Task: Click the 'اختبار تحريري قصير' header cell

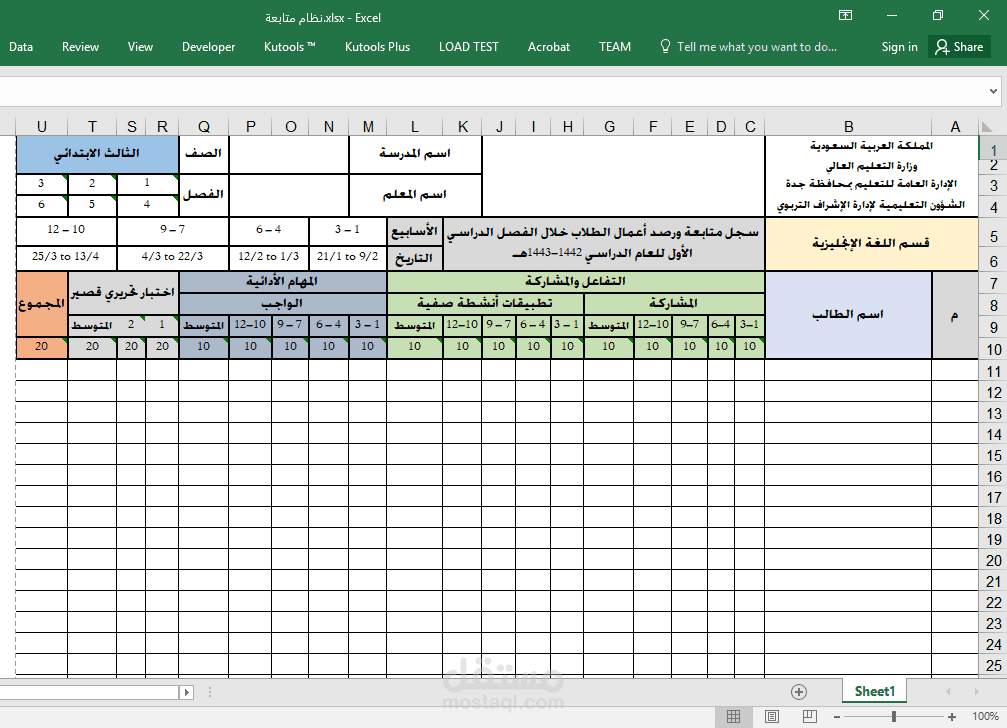Action: point(123,293)
